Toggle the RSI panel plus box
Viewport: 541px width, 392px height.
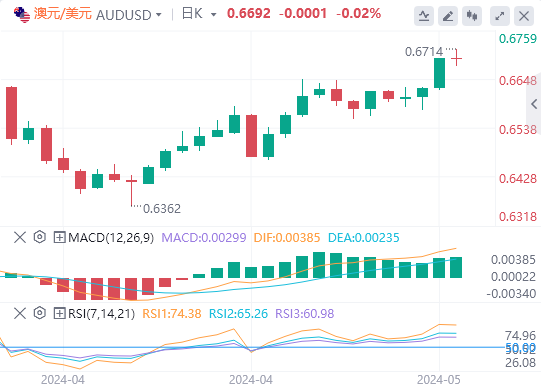click(59, 313)
